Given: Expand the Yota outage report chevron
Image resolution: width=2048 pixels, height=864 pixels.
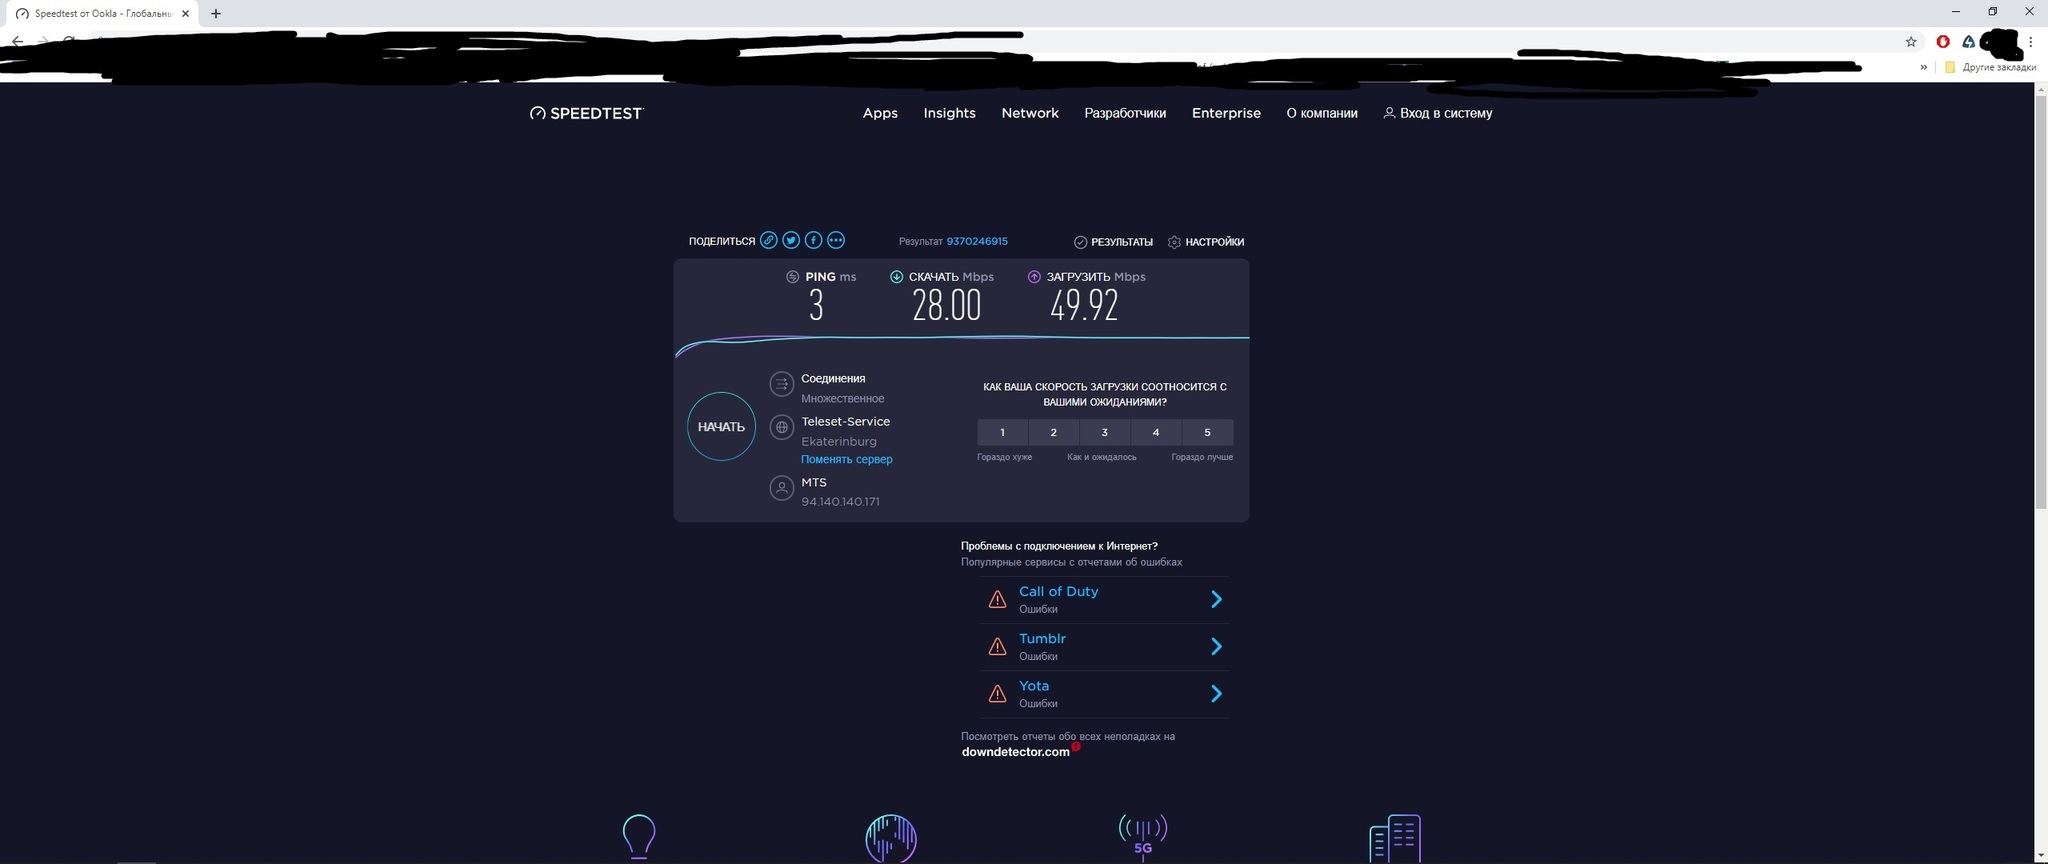Looking at the screenshot, I should (1216, 693).
